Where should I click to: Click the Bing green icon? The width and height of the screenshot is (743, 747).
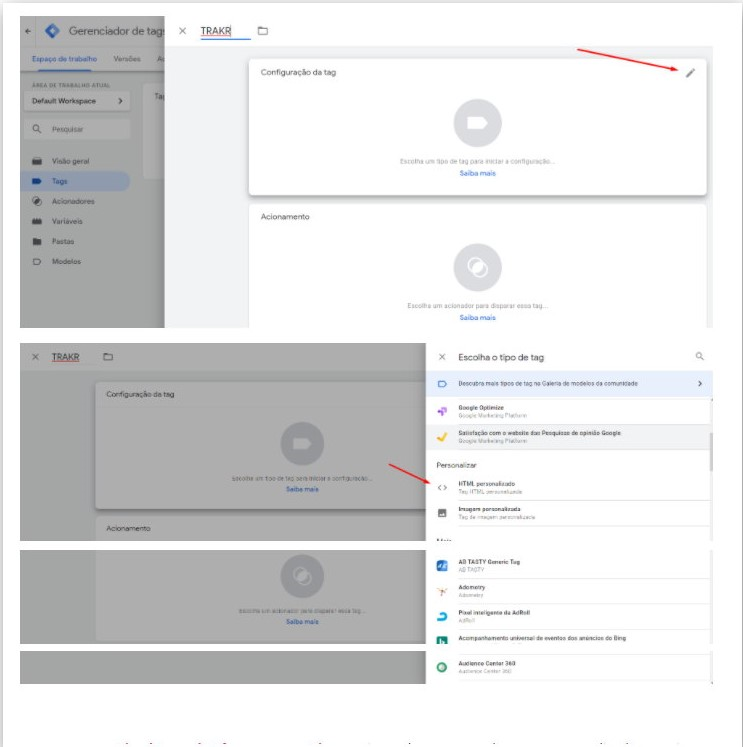click(x=442, y=640)
